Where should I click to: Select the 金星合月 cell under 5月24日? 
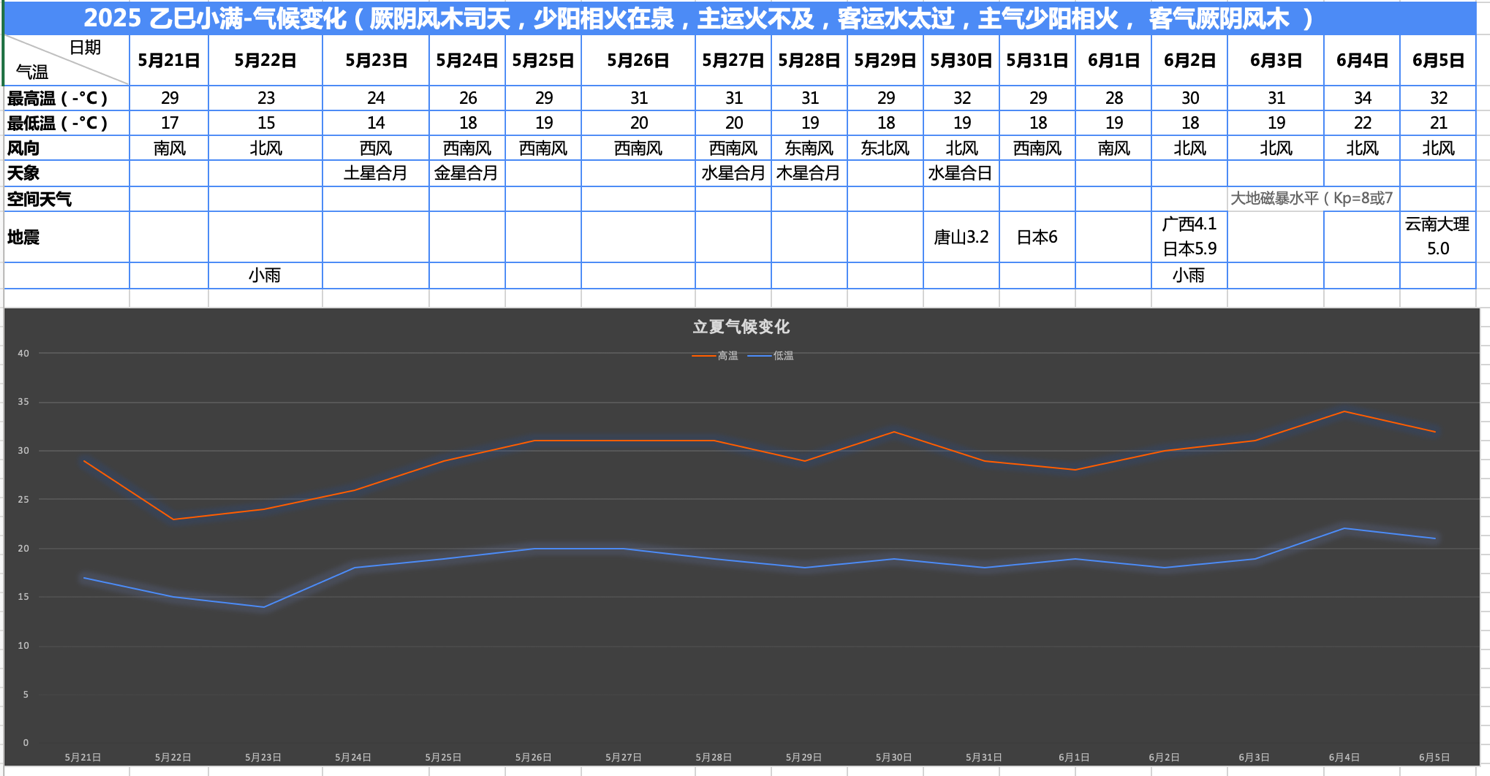click(467, 173)
